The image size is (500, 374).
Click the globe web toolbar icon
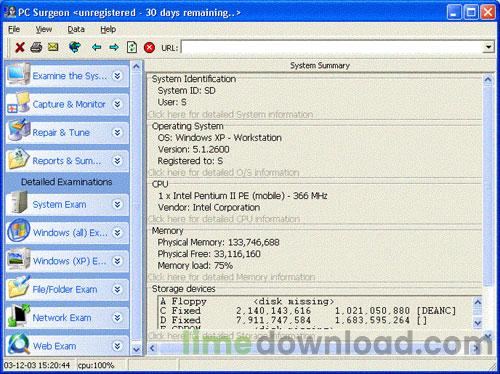pos(75,47)
